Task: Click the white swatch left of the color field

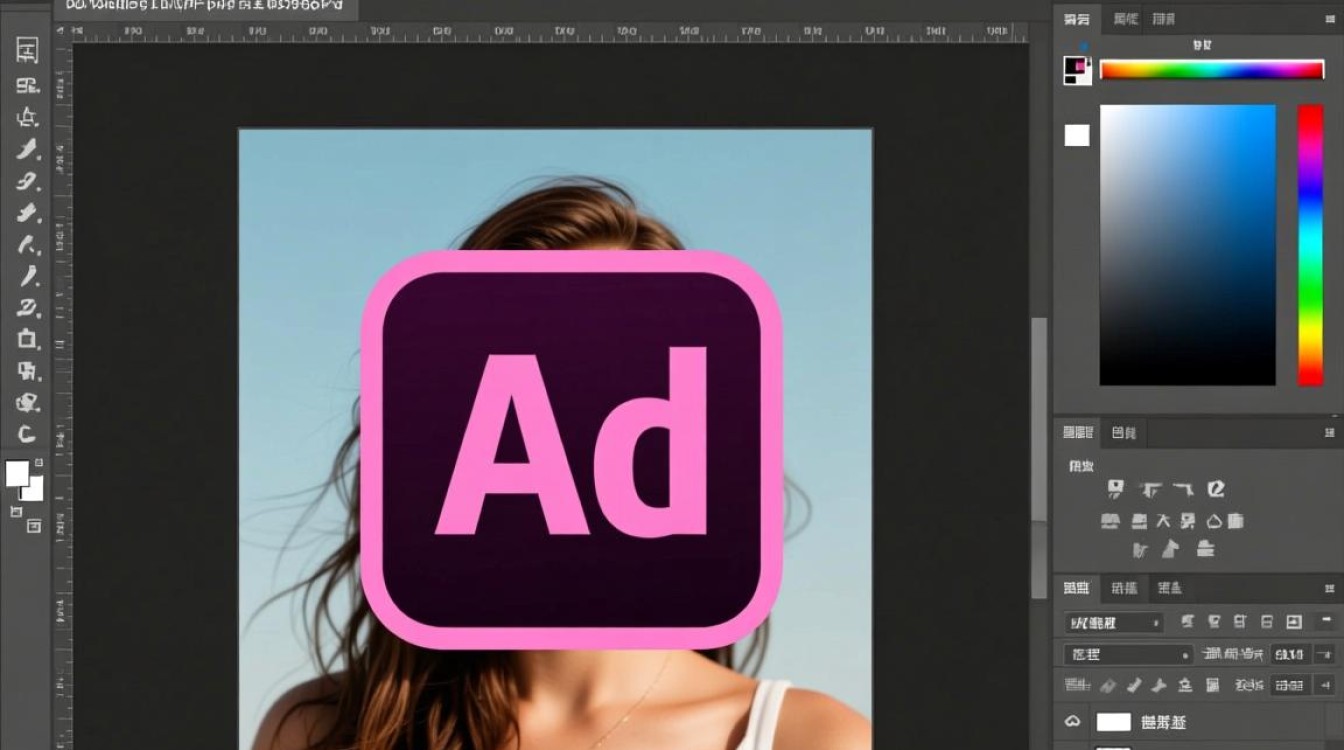Action: click(x=1077, y=135)
